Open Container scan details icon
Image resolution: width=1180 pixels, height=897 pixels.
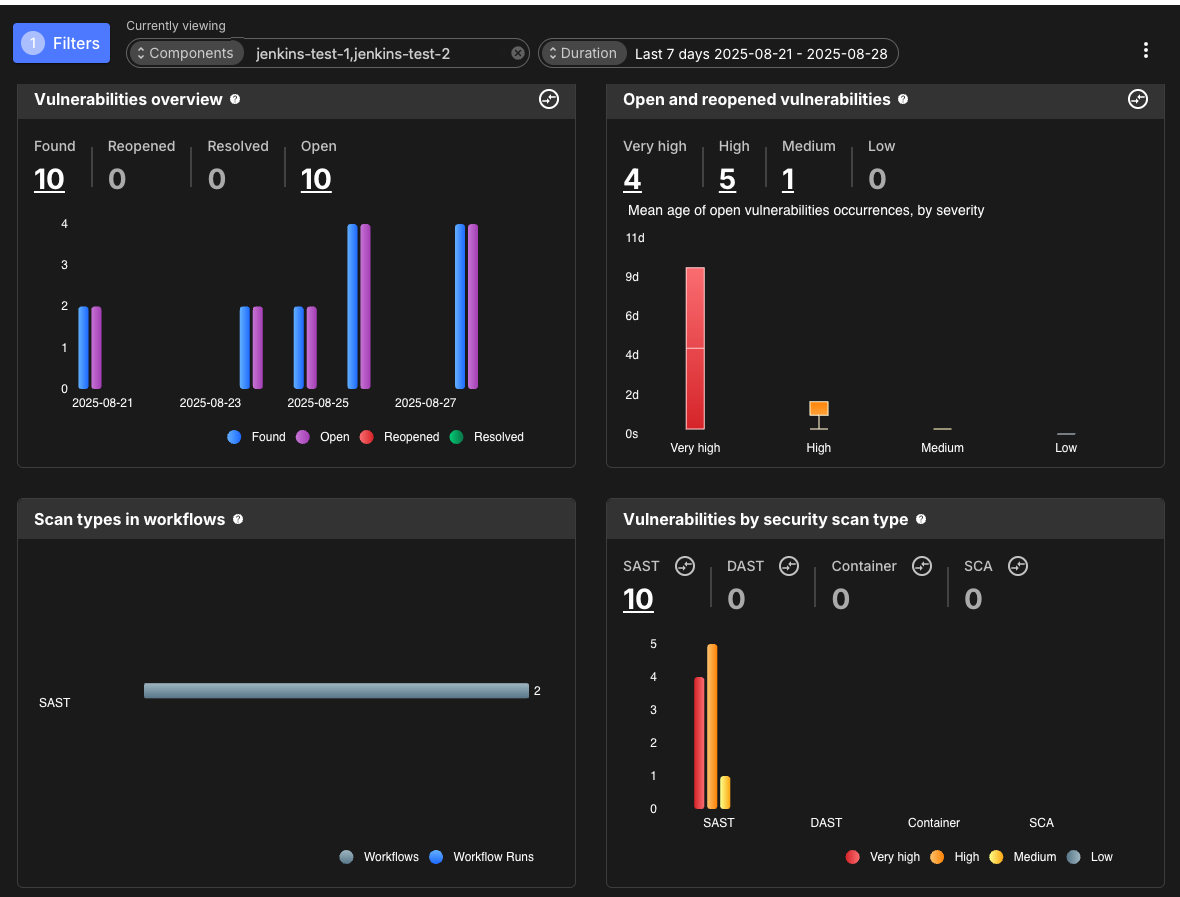[x=922, y=566]
